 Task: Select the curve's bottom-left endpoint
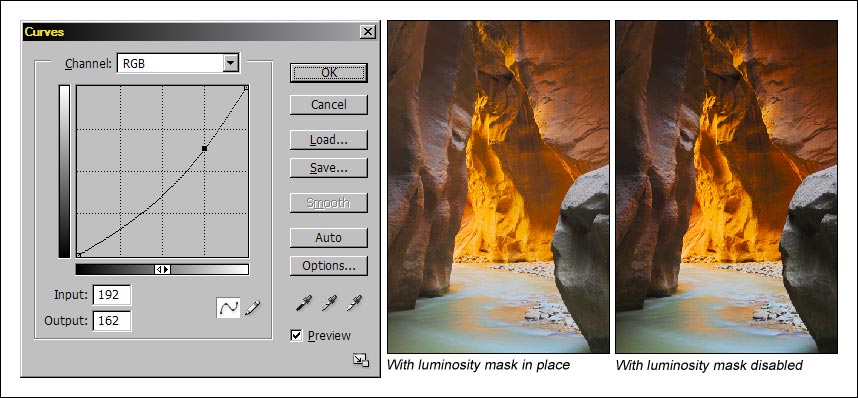[x=79, y=255]
